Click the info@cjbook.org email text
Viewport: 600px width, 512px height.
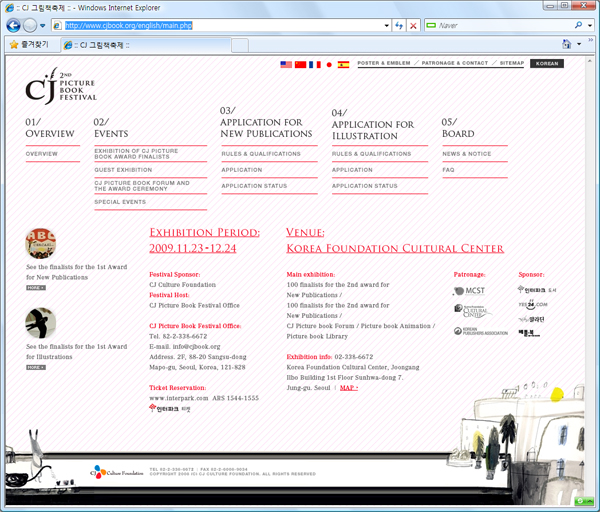click(x=196, y=347)
